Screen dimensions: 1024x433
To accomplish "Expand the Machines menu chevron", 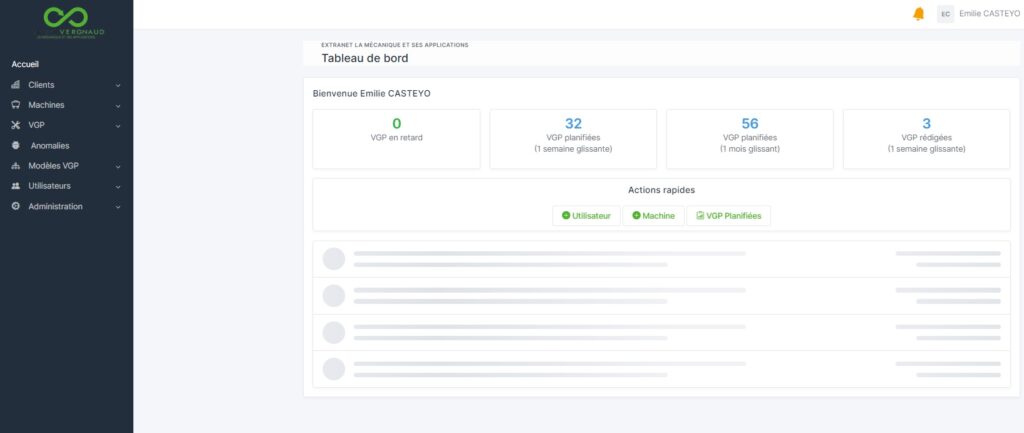I will (x=118, y=106).
